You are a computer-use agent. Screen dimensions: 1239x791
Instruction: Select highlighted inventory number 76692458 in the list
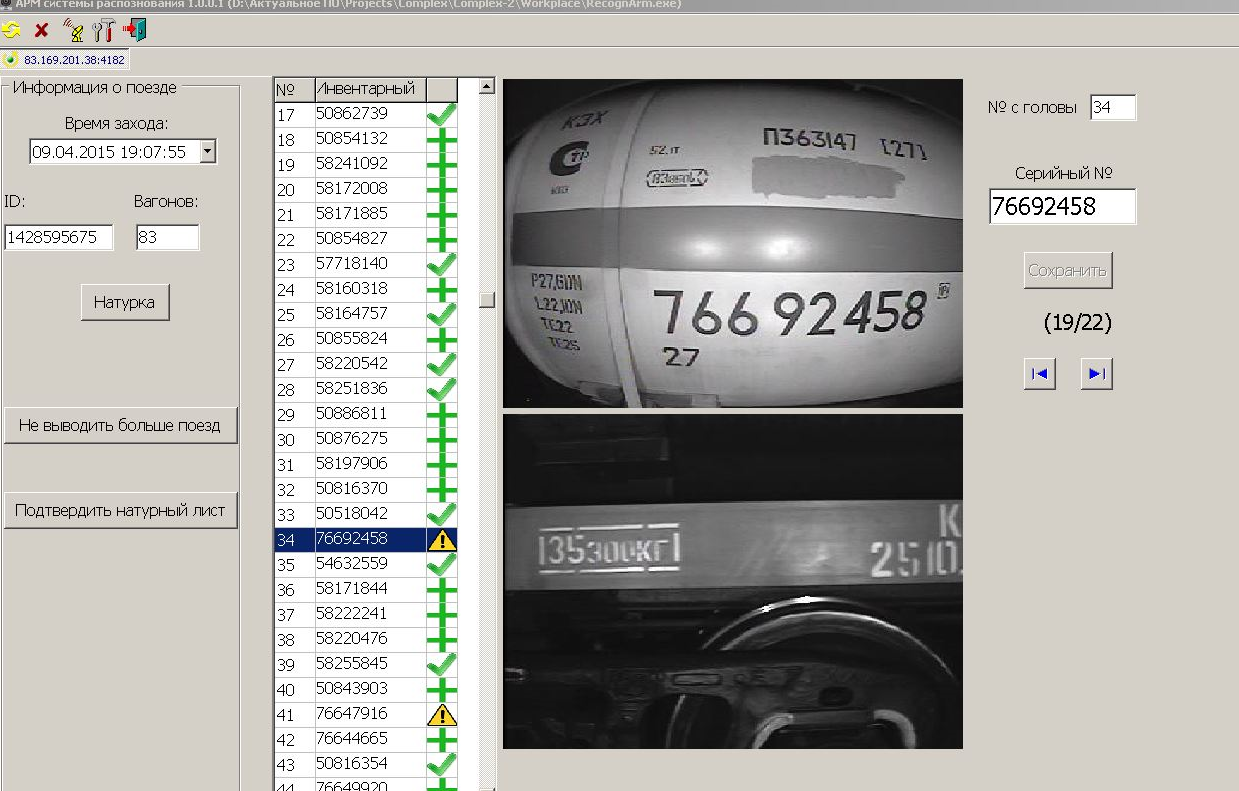coord(352,540)
